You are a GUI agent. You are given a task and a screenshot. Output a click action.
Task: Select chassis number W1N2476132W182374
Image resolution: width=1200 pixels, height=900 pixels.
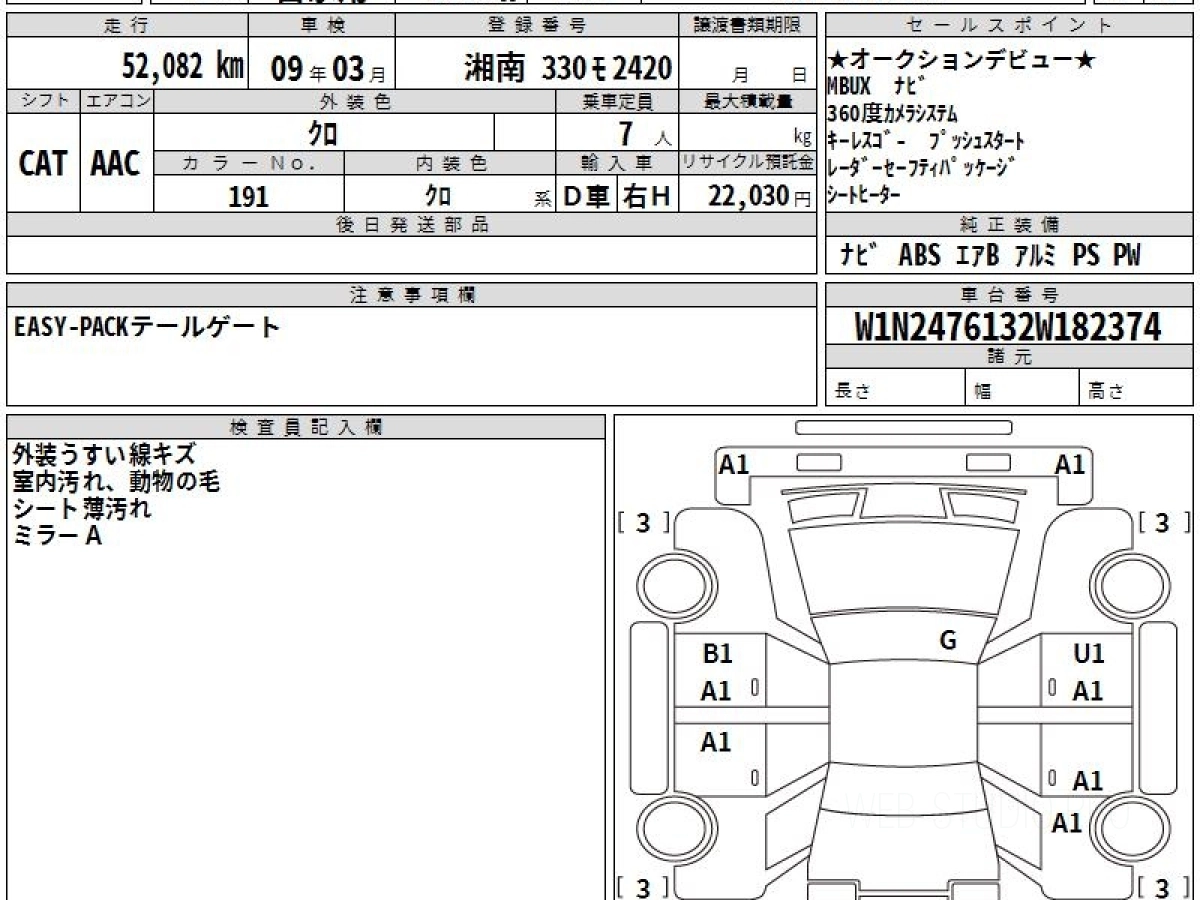[x=1008, y=326]
